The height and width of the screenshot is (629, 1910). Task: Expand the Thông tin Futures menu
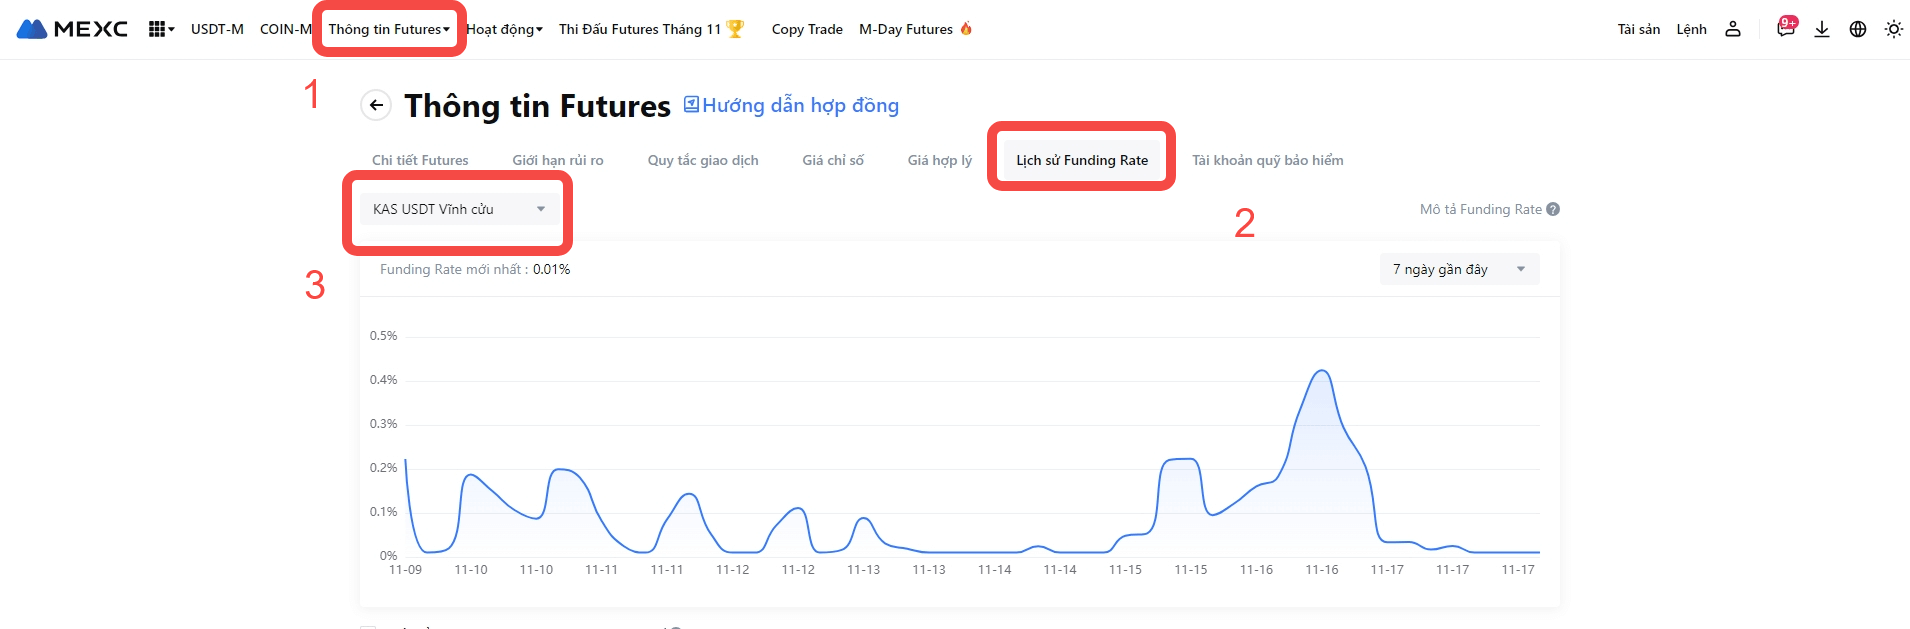click(x=389, y=29)
